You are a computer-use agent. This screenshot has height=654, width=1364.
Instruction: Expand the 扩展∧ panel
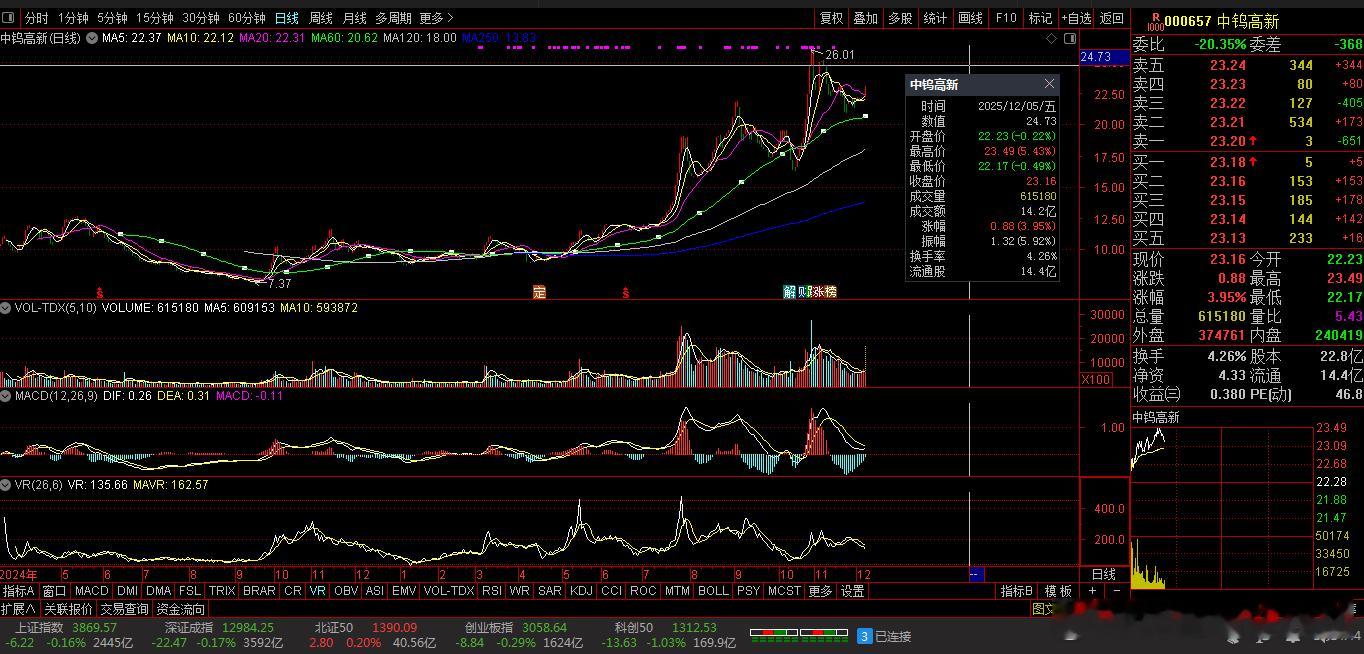click(19, 609)
